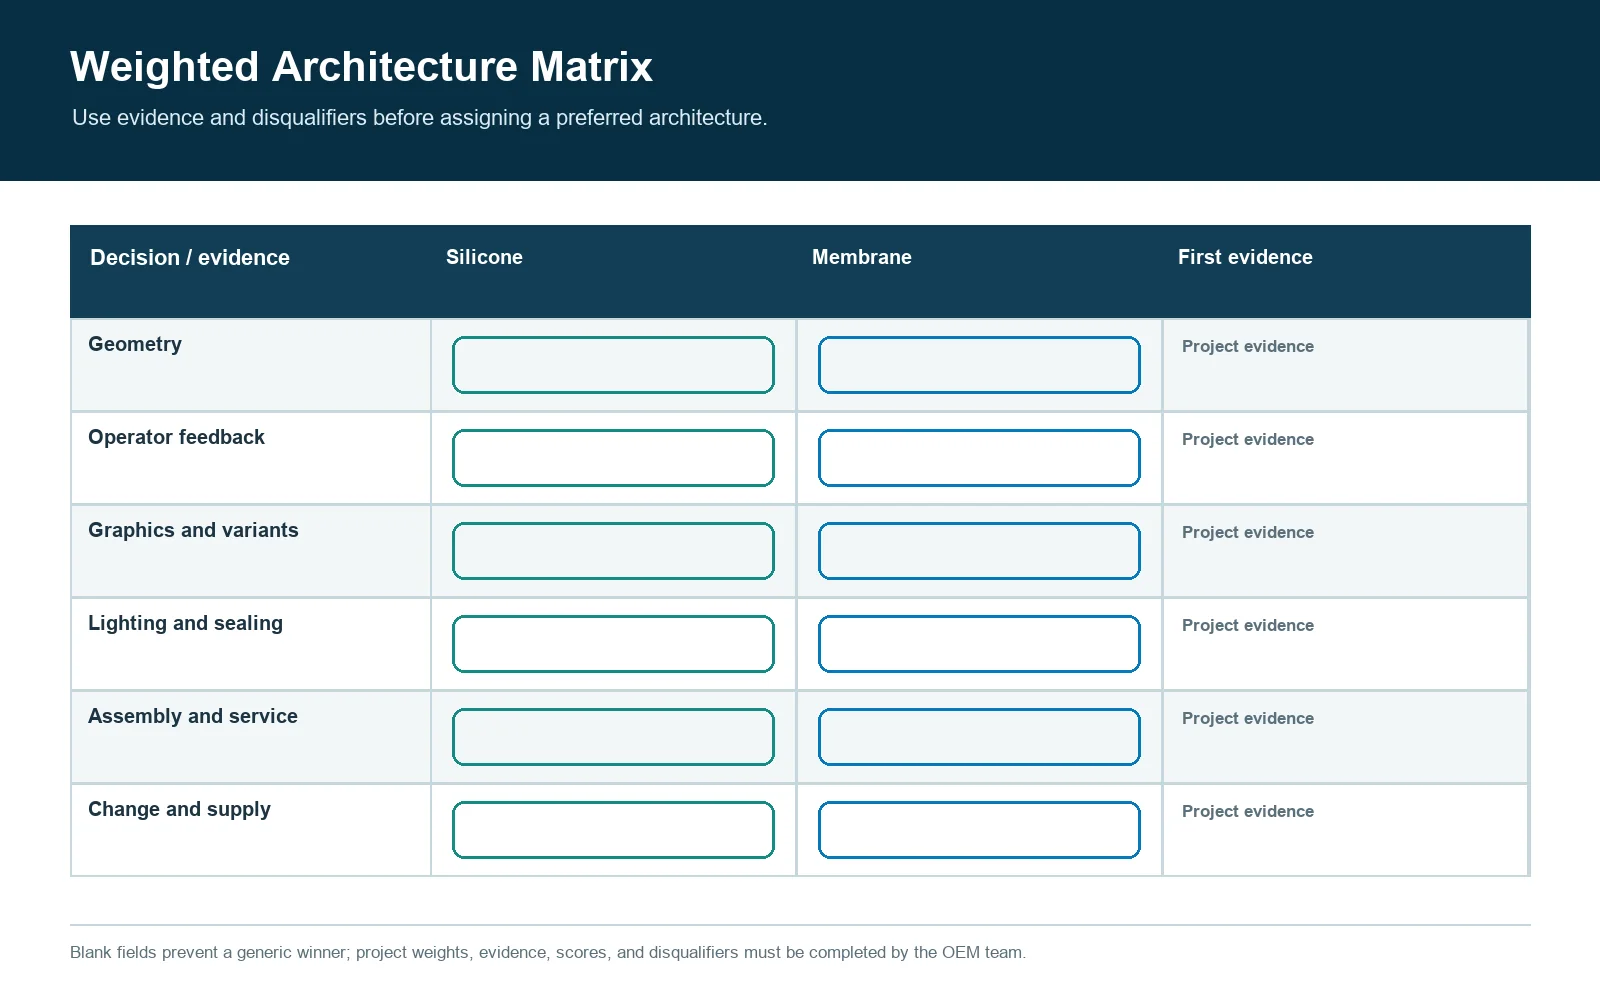
Task: Click the Decision / evidence column header
Action: tap(190, 257)
